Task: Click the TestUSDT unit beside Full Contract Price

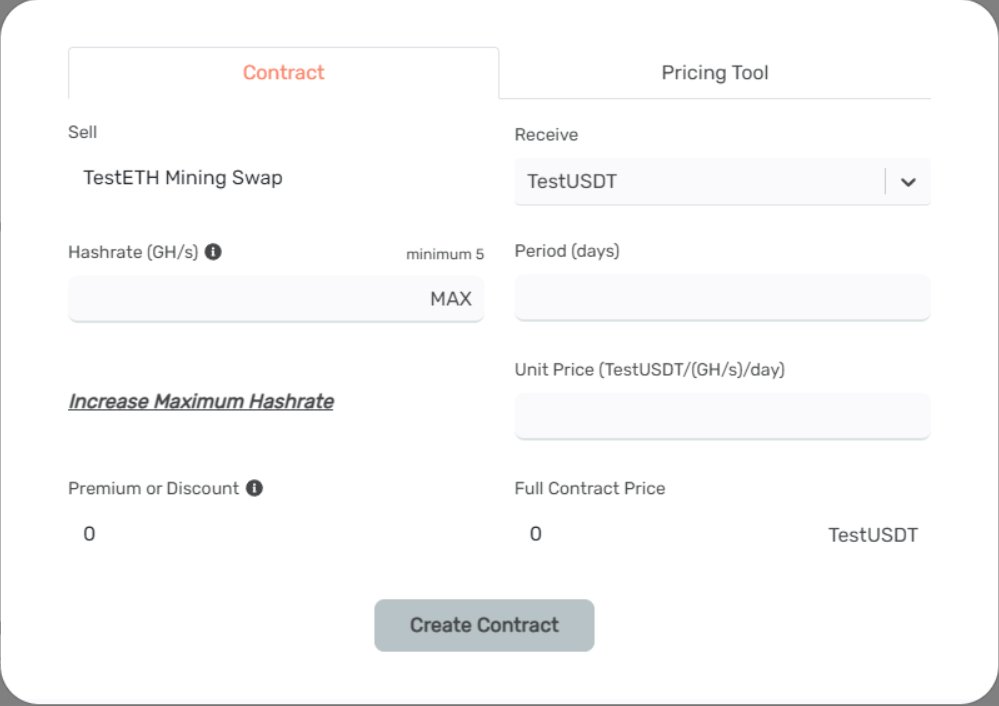Action: 872,535
